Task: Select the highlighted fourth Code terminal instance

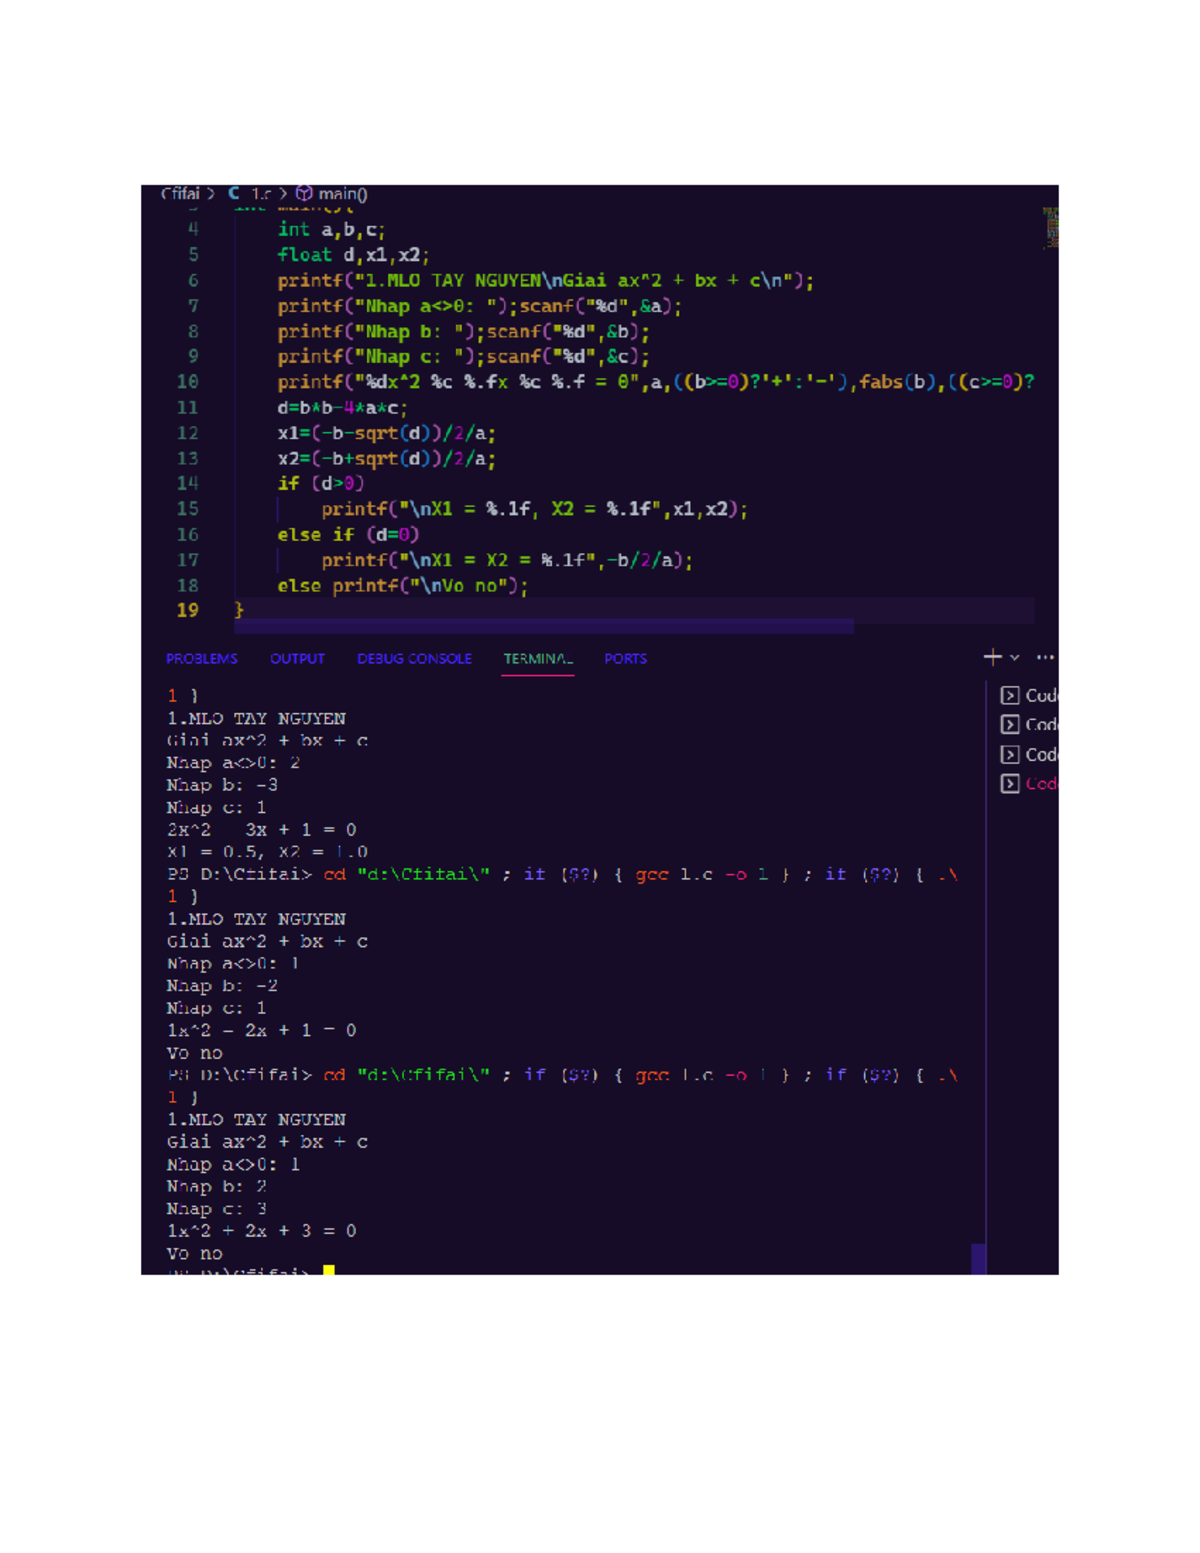Action: pyautogui.click(x=1029, y=783)
